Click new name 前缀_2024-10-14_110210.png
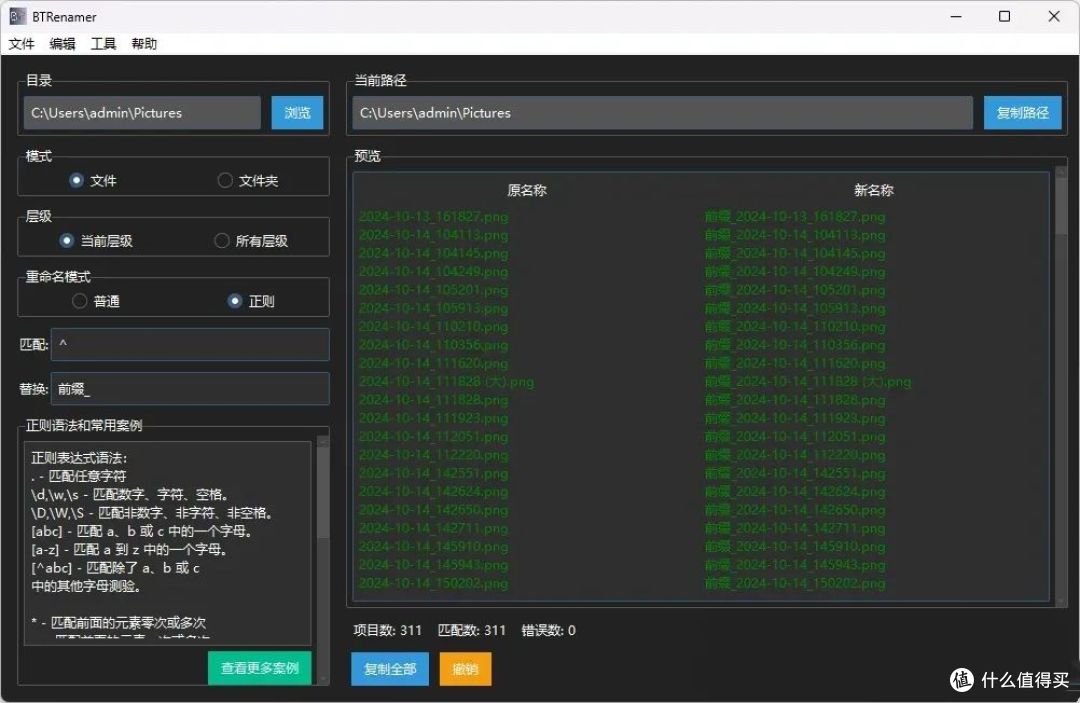1080x703 pixels. (795, 326)
